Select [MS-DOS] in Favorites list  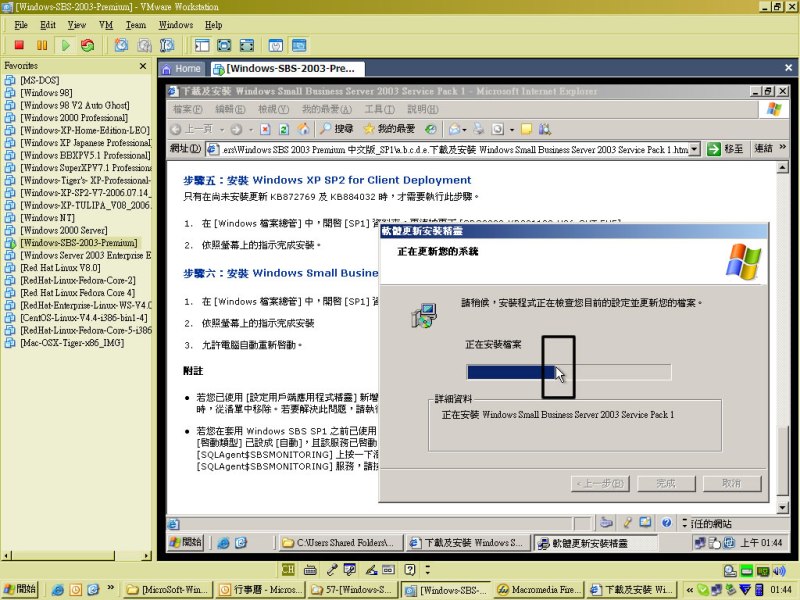coord(40,81)
